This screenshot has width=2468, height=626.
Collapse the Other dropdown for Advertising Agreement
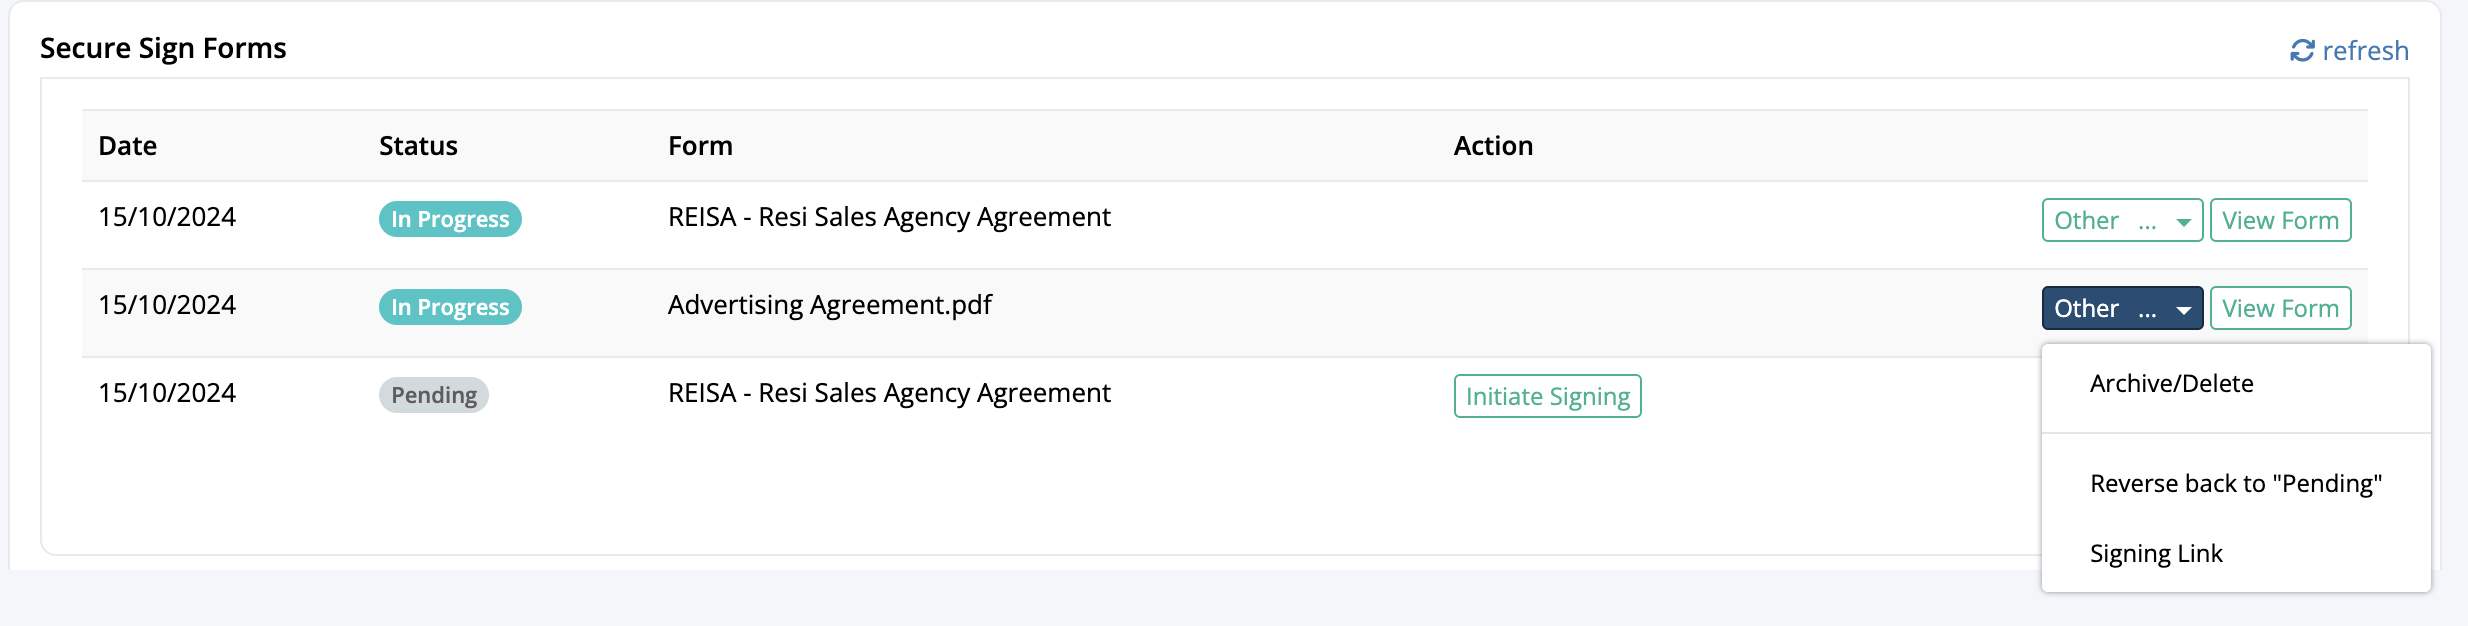click(x=2122, y=308)
